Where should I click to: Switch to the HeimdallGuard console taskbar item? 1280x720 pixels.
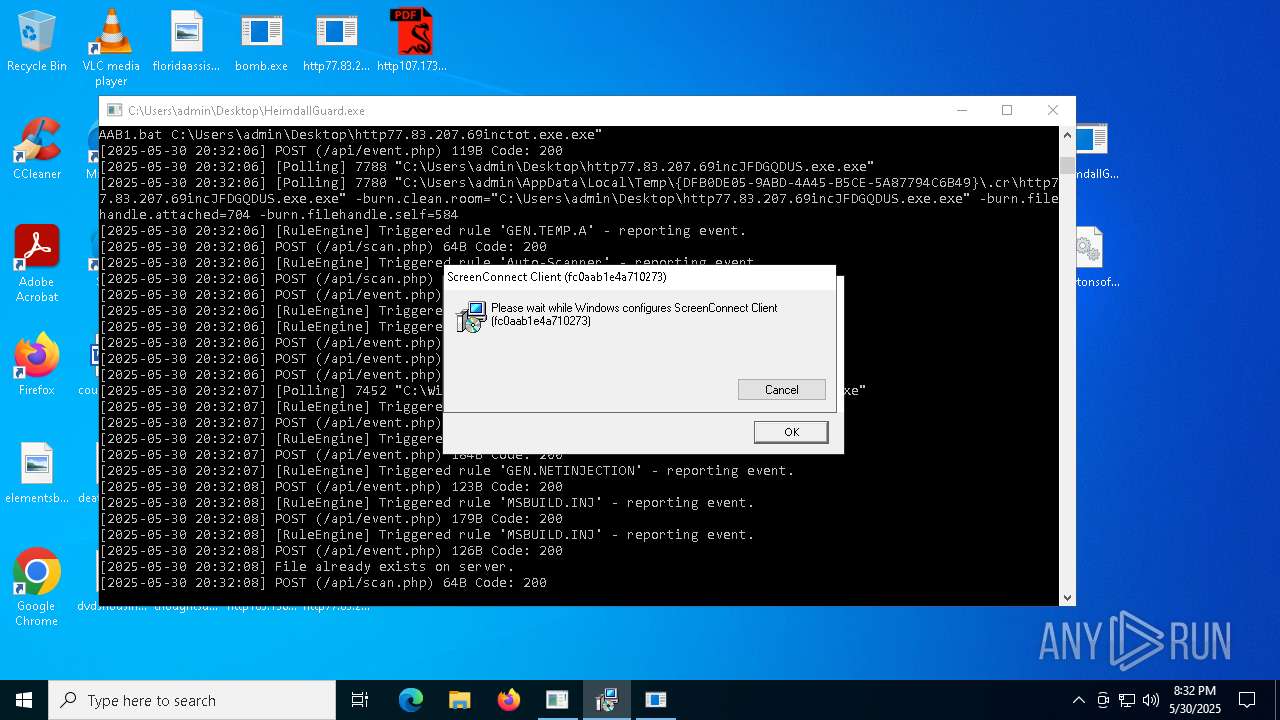[557, 700]
